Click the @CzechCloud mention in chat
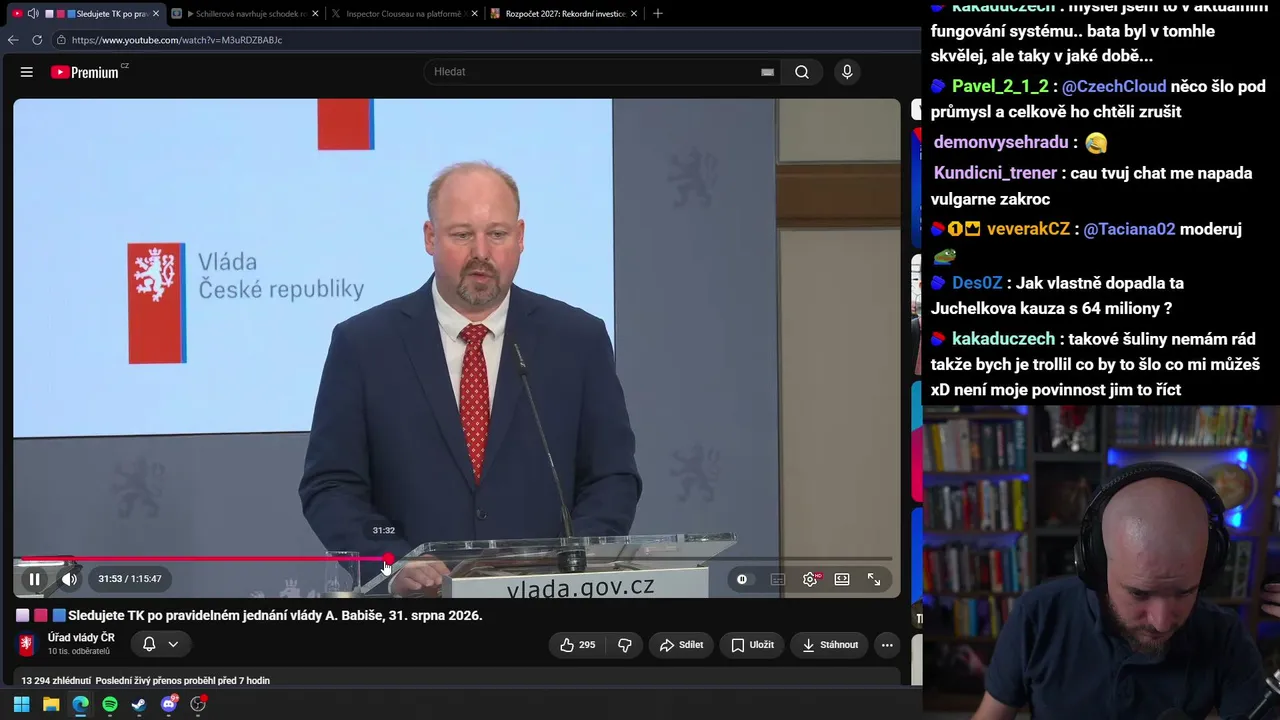 pyautogui.click(x=1114, y=87)
